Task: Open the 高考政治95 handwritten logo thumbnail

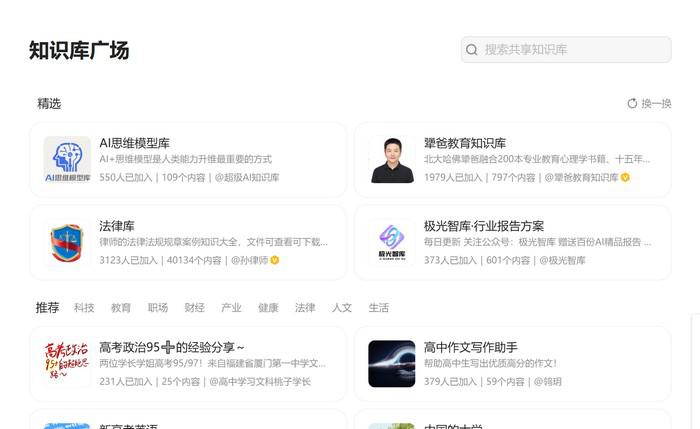Action: pyautogui.click(x=67, y=364)
